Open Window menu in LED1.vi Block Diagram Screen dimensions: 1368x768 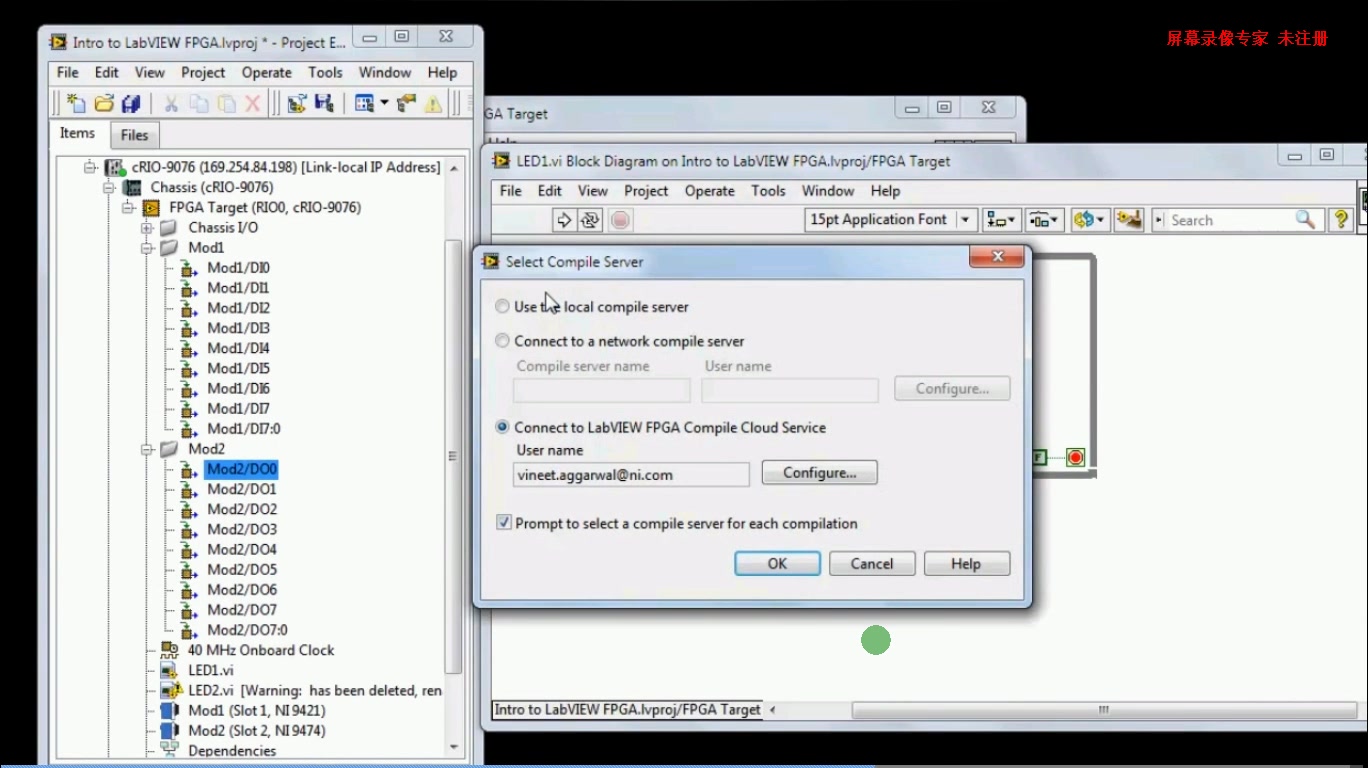828,190
